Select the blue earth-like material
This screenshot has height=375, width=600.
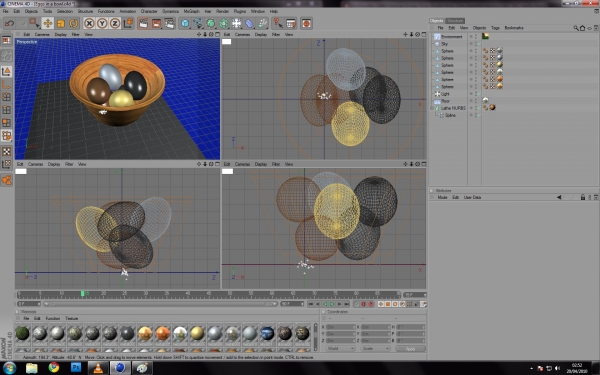[267, 333]
